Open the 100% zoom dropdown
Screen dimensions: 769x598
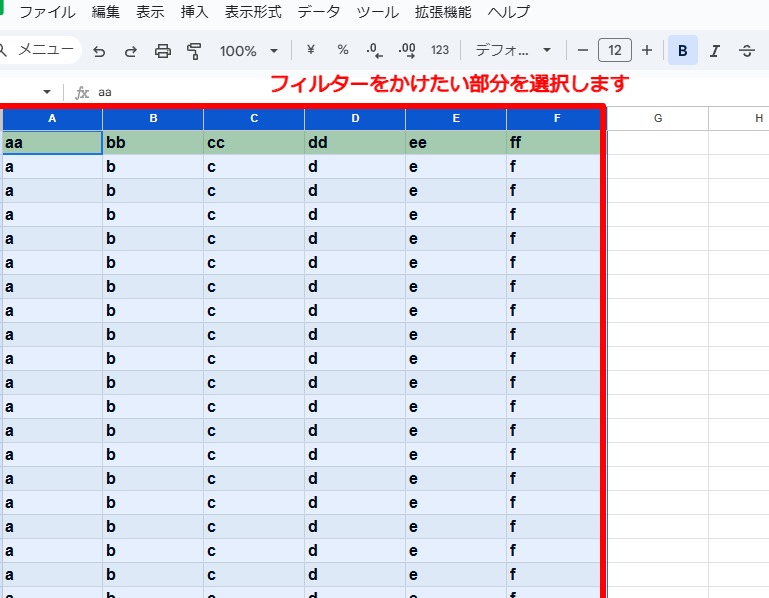(249, 51)
